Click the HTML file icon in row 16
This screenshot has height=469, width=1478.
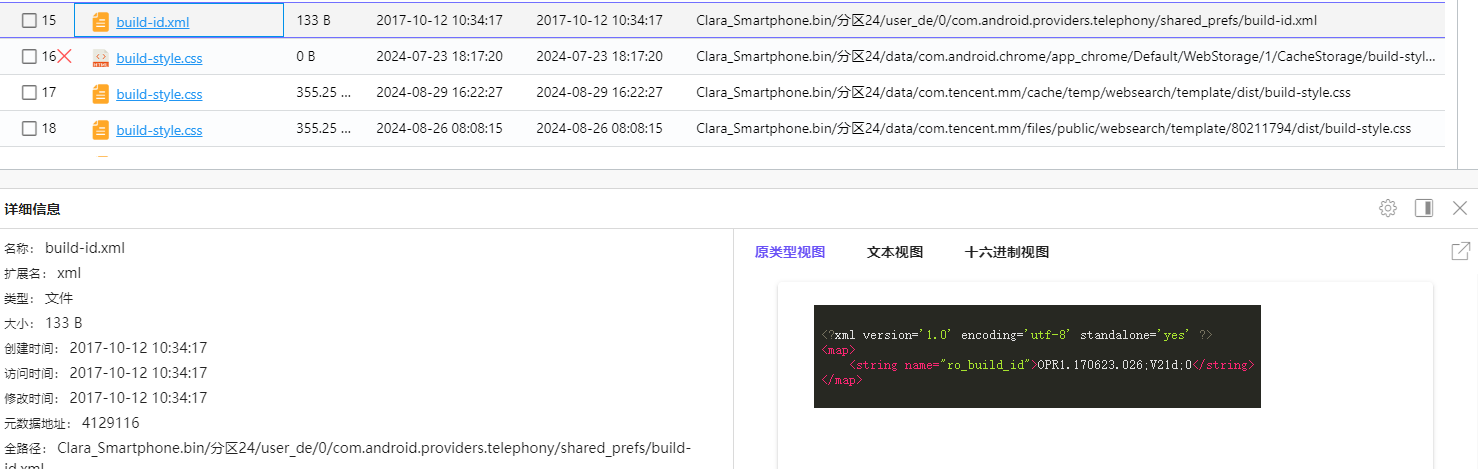click(100, 57)
